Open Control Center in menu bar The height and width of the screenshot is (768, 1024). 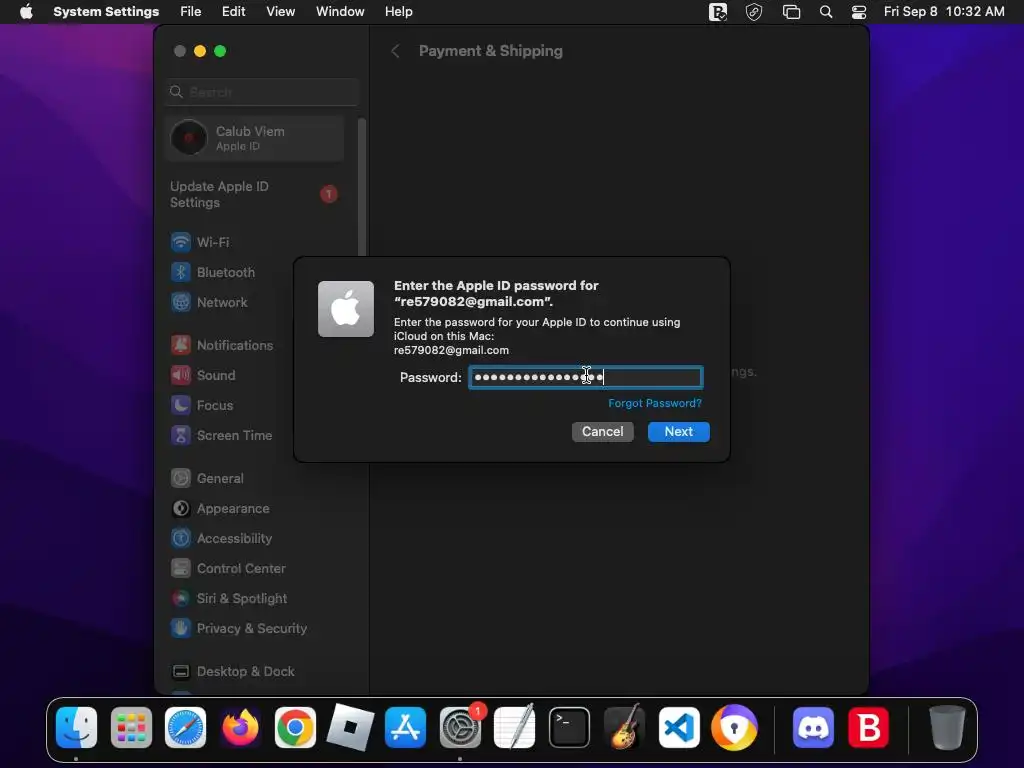[859, 12]
